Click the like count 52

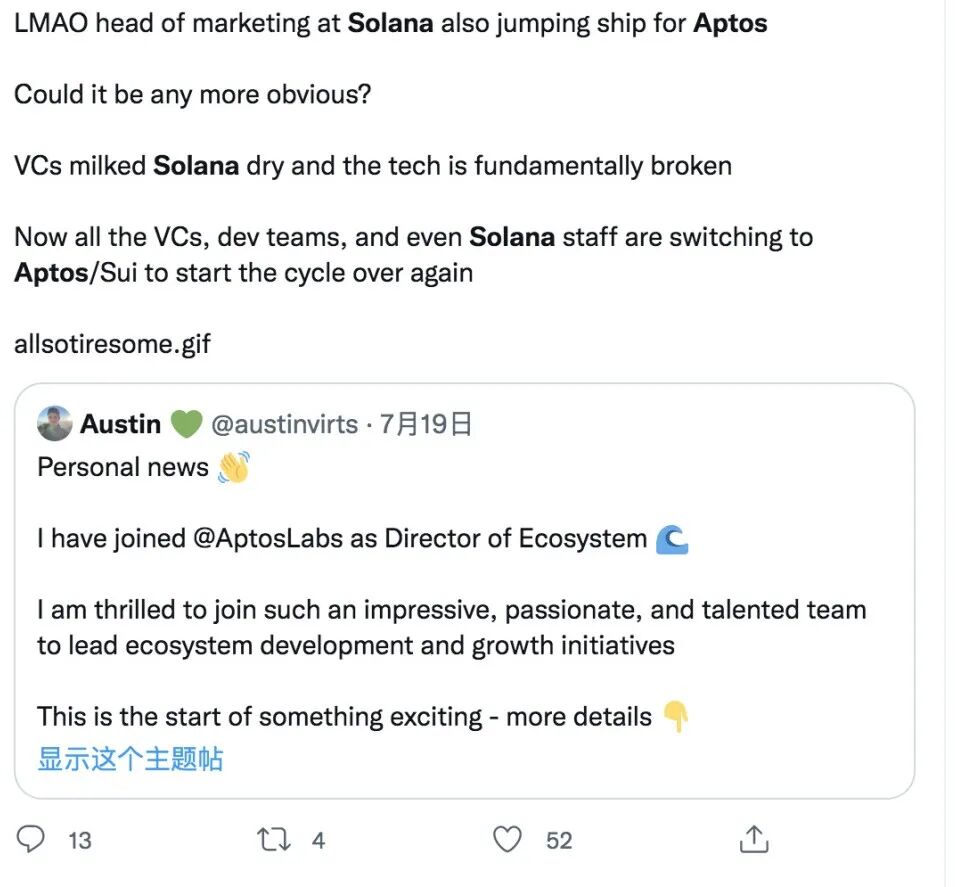tap(559, 840)
